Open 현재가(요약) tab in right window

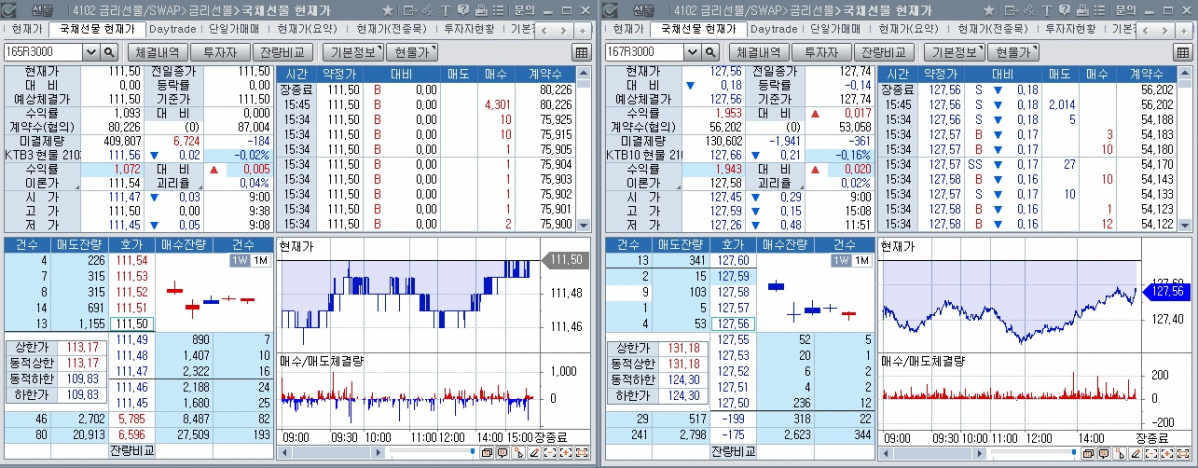click(908, 29)
